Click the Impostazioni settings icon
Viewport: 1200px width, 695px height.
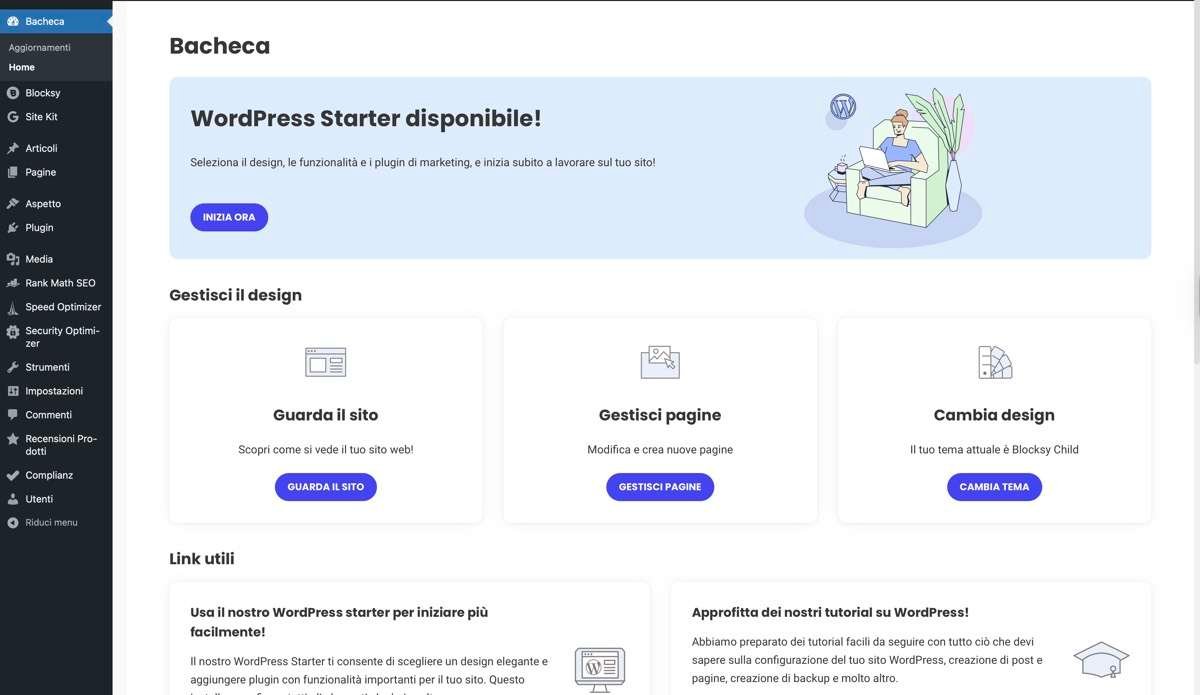pyautogui.click(x=13, y=391)
